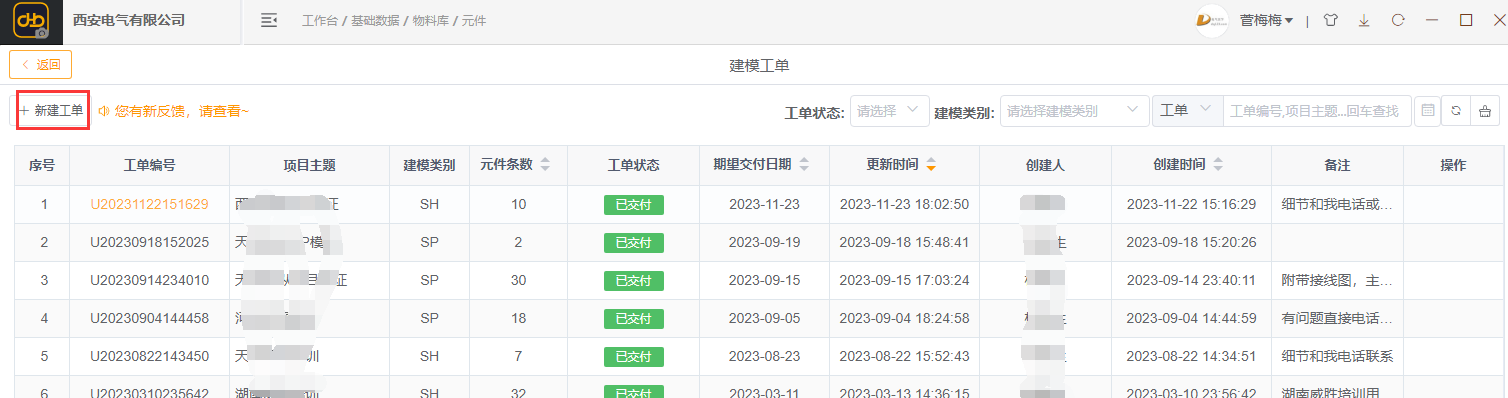Click the 新建工单 button
Image resolution: width=1508 pixels, height=398 pixels.
coord(53,111)
